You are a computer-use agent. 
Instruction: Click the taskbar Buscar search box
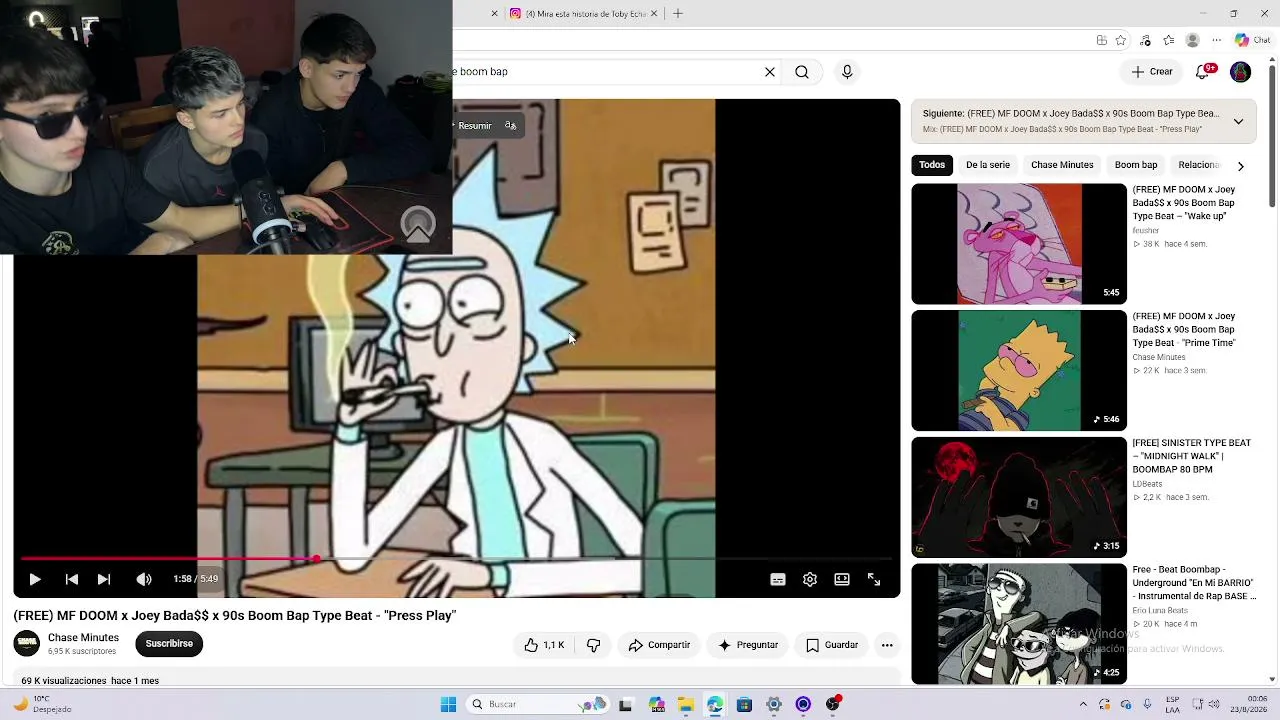pyautogui.click(x=538, y=705)
